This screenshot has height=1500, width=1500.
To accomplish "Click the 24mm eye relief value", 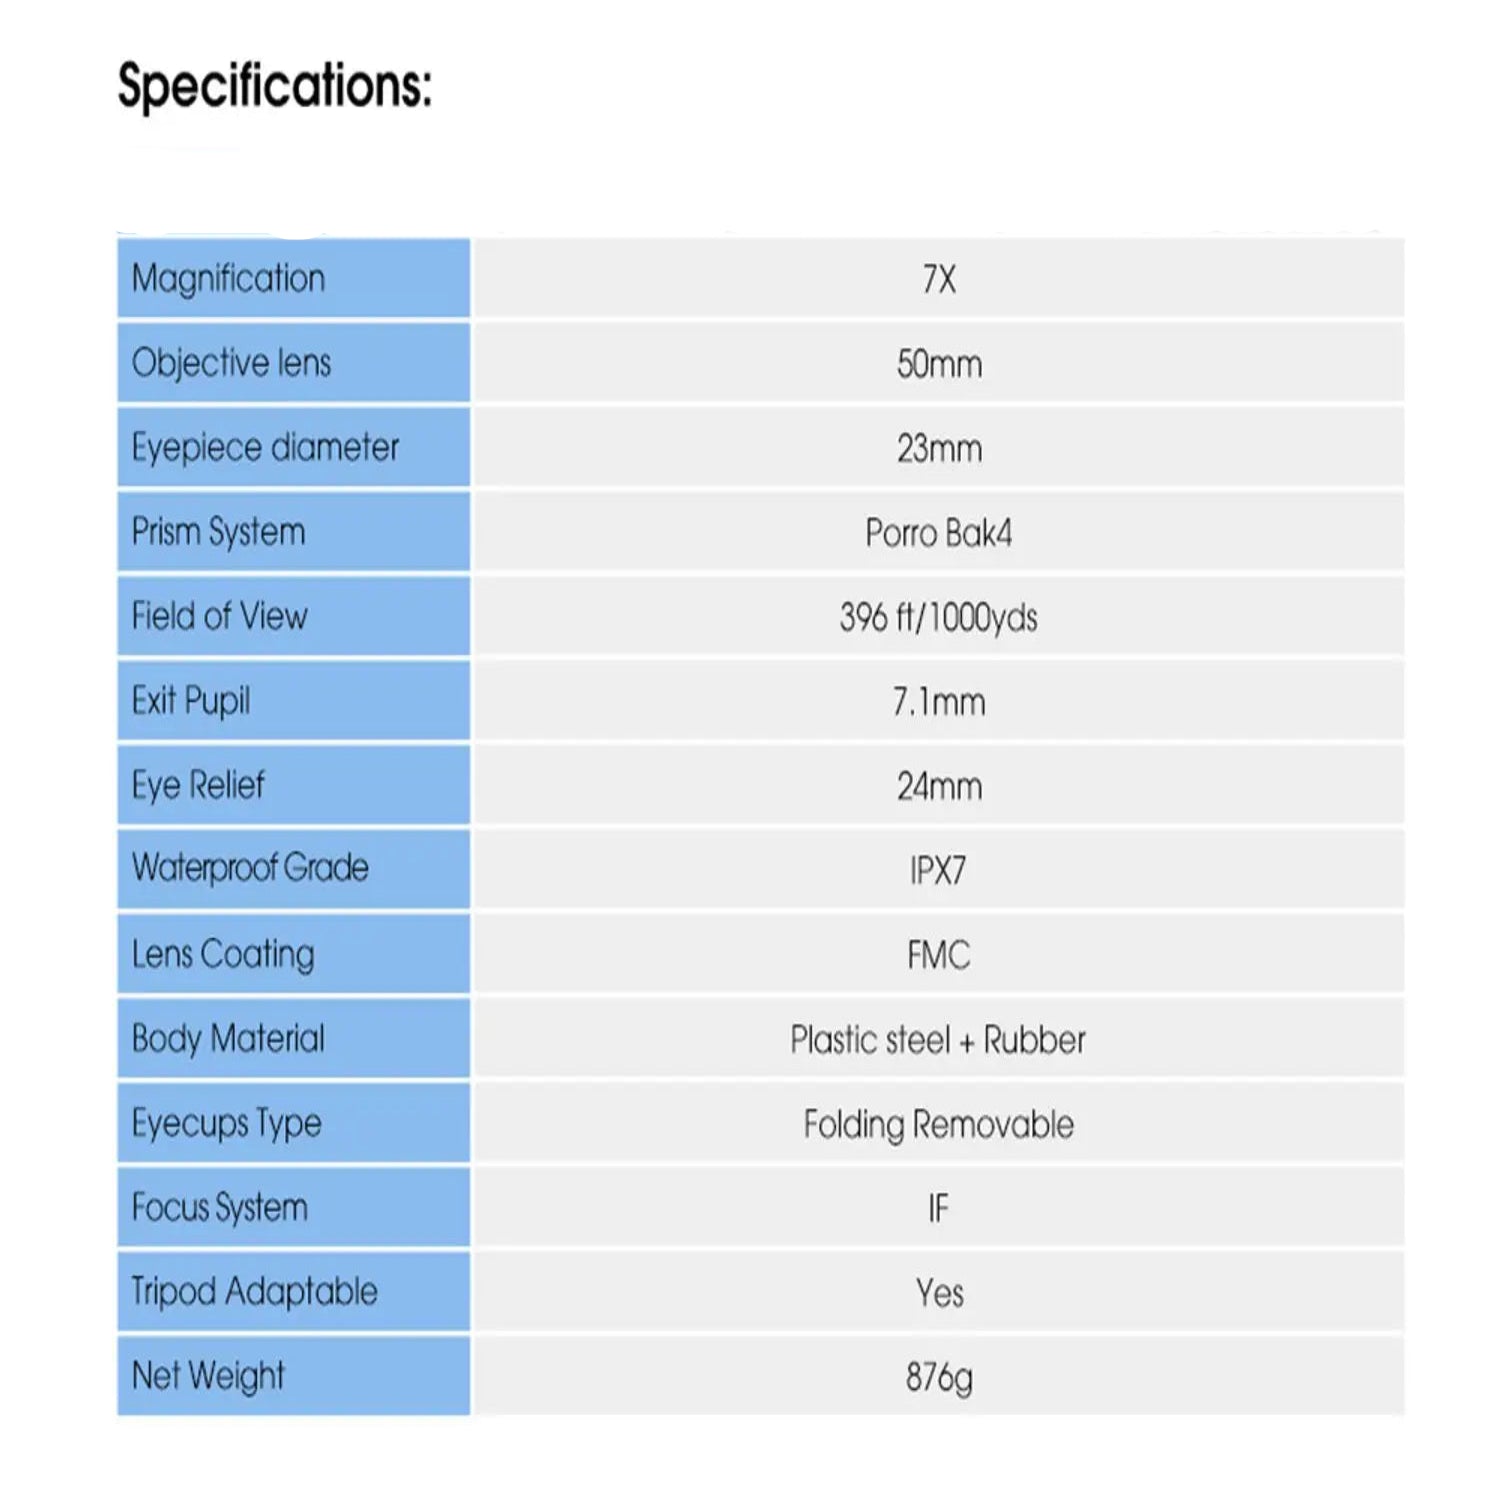I will [939, 787].
